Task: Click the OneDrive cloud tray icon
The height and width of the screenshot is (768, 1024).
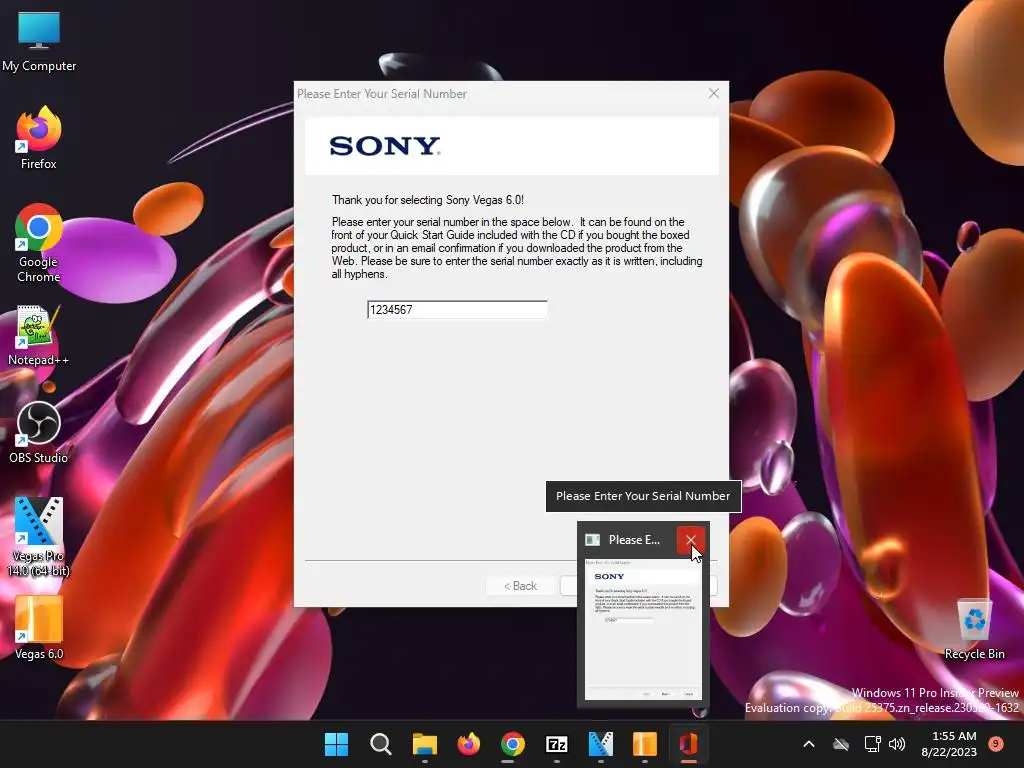Action: tap(841, 744)
